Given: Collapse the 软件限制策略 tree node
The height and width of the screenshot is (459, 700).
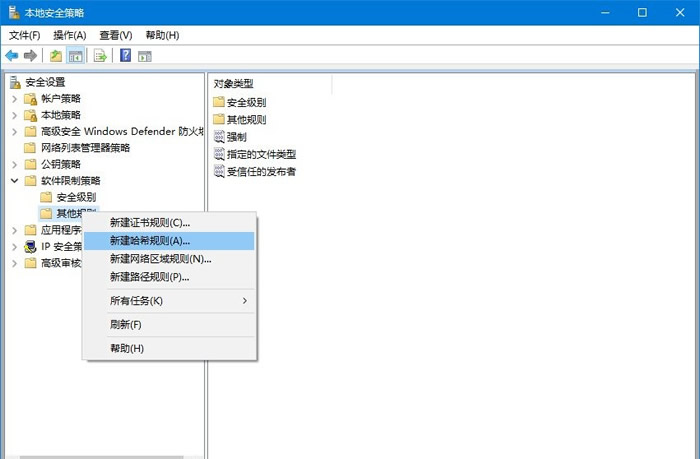Looking at the screenshot, I should point(14,180).
